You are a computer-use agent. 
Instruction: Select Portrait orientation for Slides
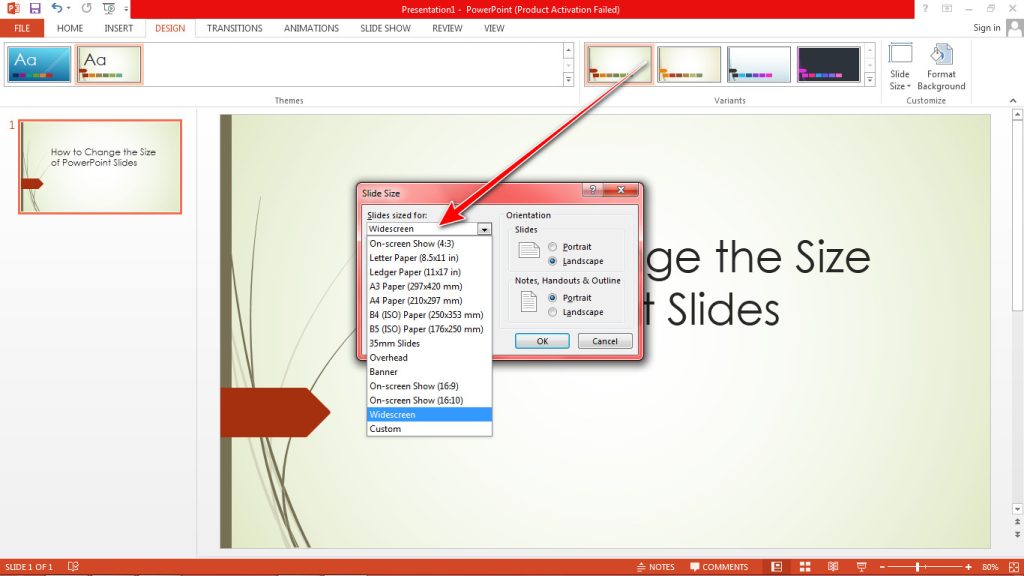click(x=553, y=246)
